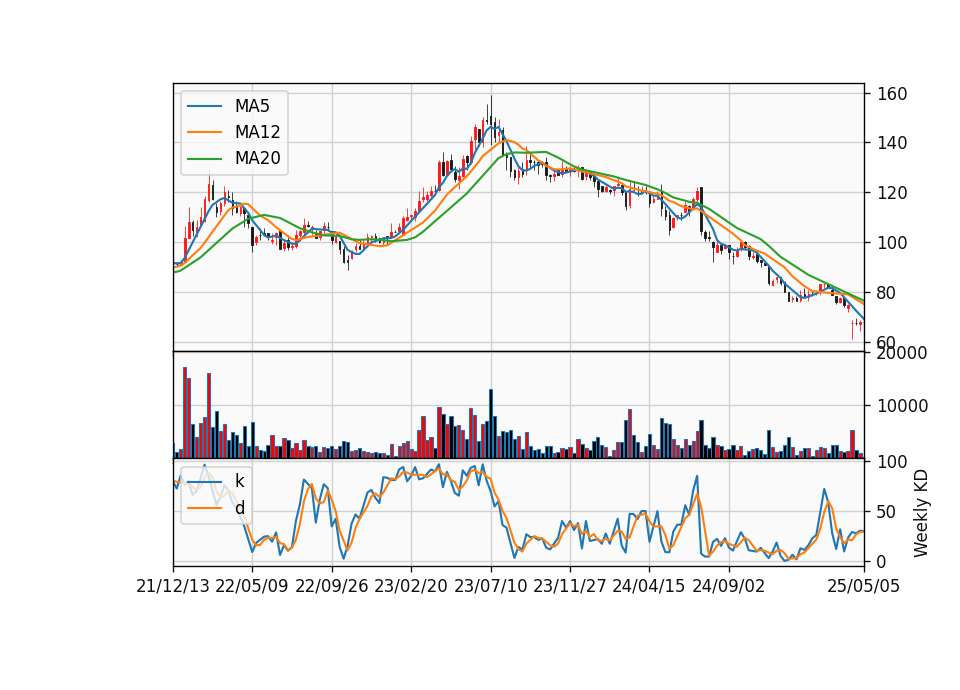Click the price axis value 160

893,94
